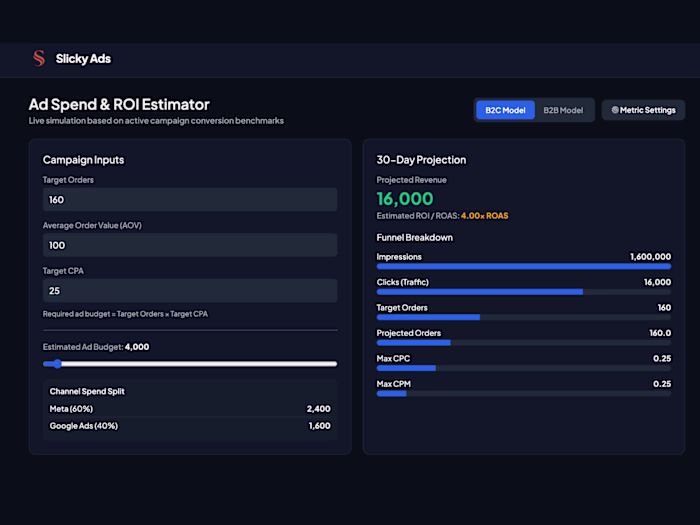The height and width of the screenshot is (525, 700).
Task: Click the Projected Orders funnel bar
Action: [x=524, y=343]
